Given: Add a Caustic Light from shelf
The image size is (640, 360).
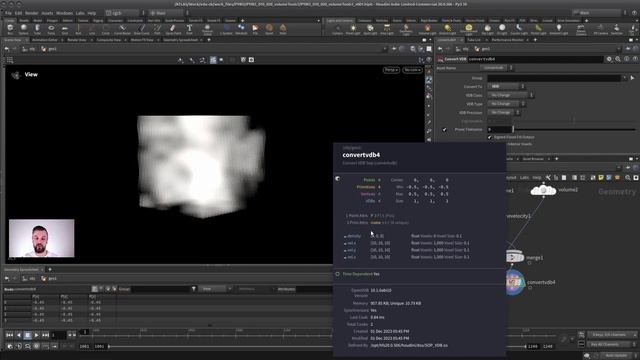Looking at the screenshot, I should pyautogui.click(x=519, y=29).
